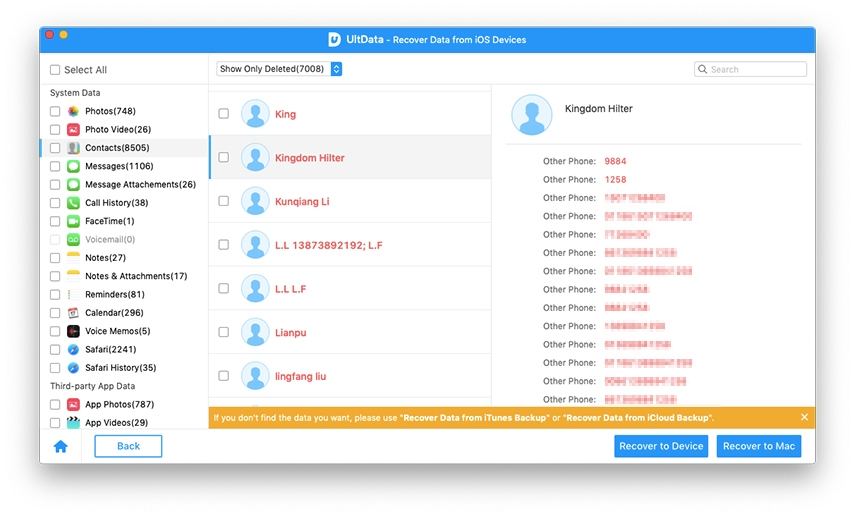The image size is (855, 516).
Task: Select the Safari History(35) category
Action: tap(121, 368)
